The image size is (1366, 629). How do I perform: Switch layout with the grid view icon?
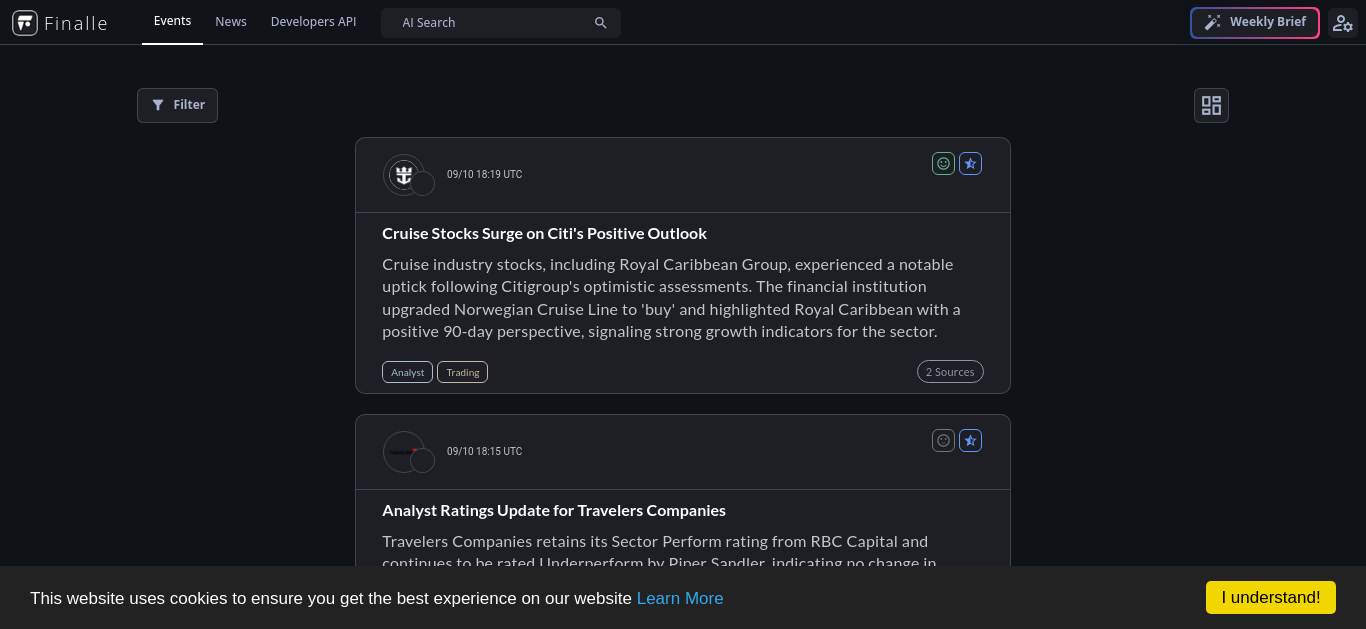(1211, 105)
